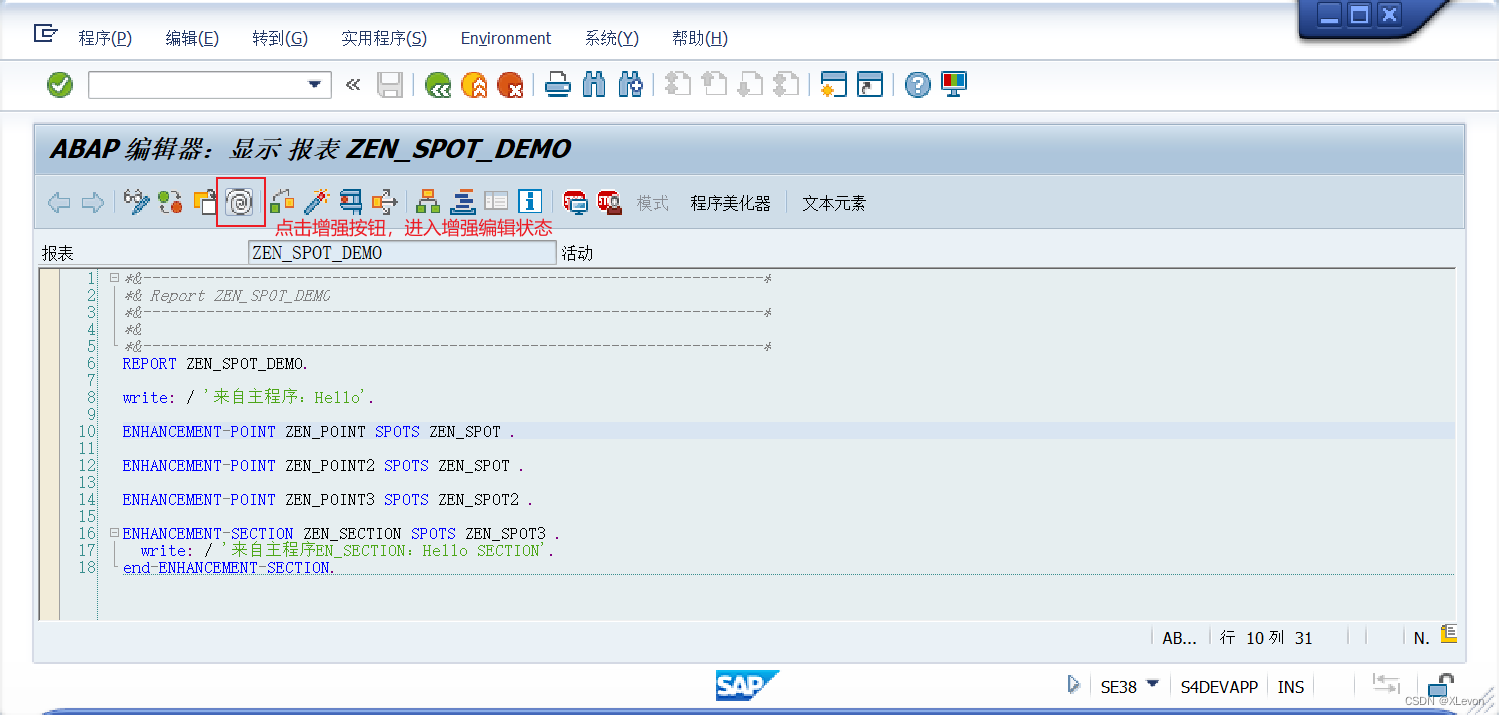Open the Environment menu

[505, 38]
